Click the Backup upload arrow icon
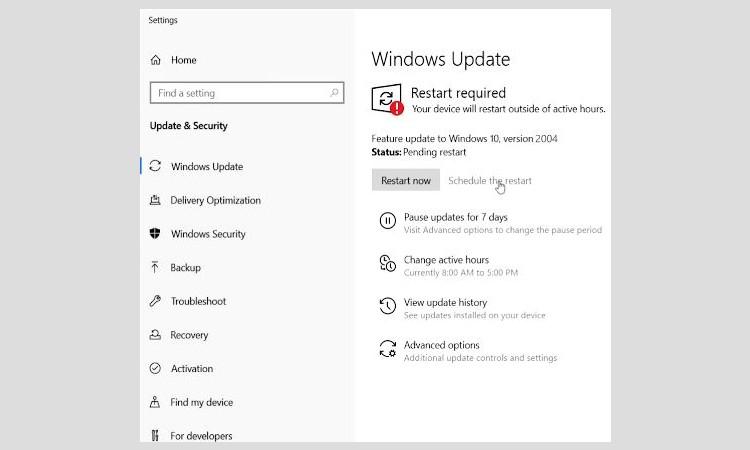 point(154,267)
